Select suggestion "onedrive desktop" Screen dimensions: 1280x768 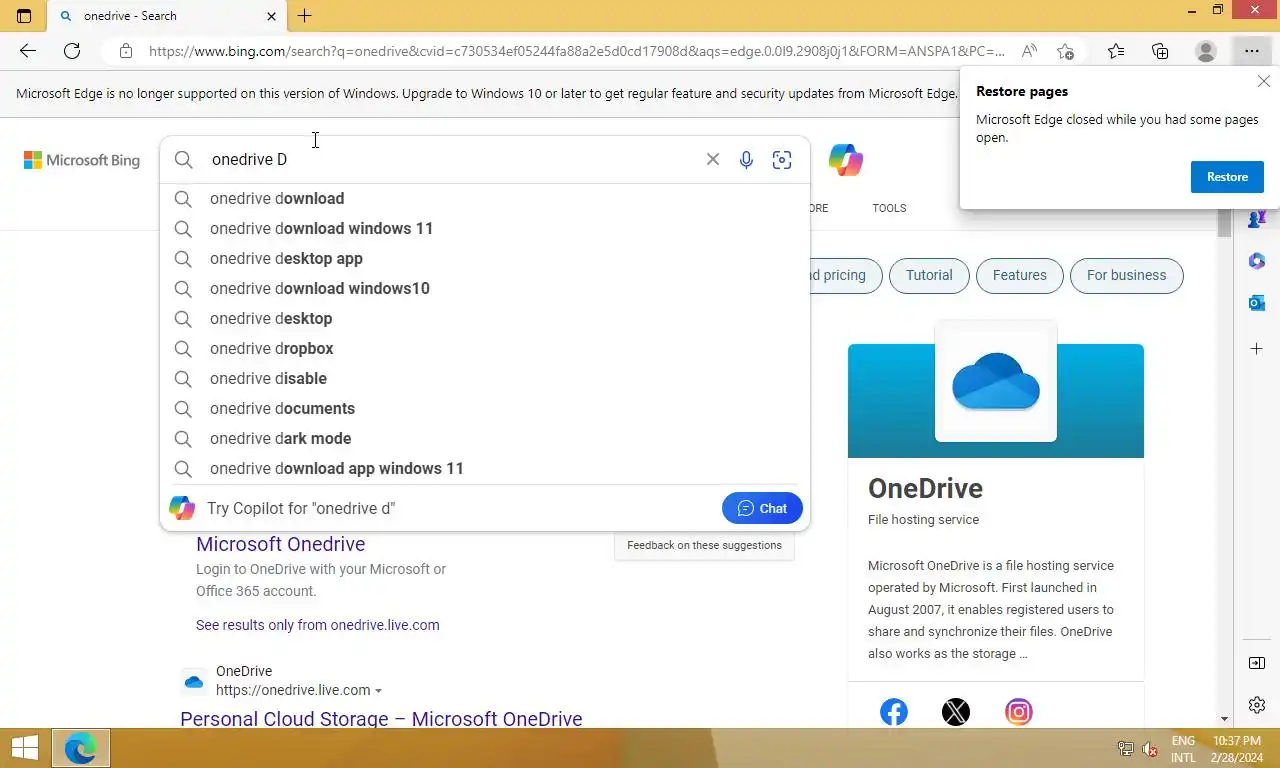(x=485, y=318)
